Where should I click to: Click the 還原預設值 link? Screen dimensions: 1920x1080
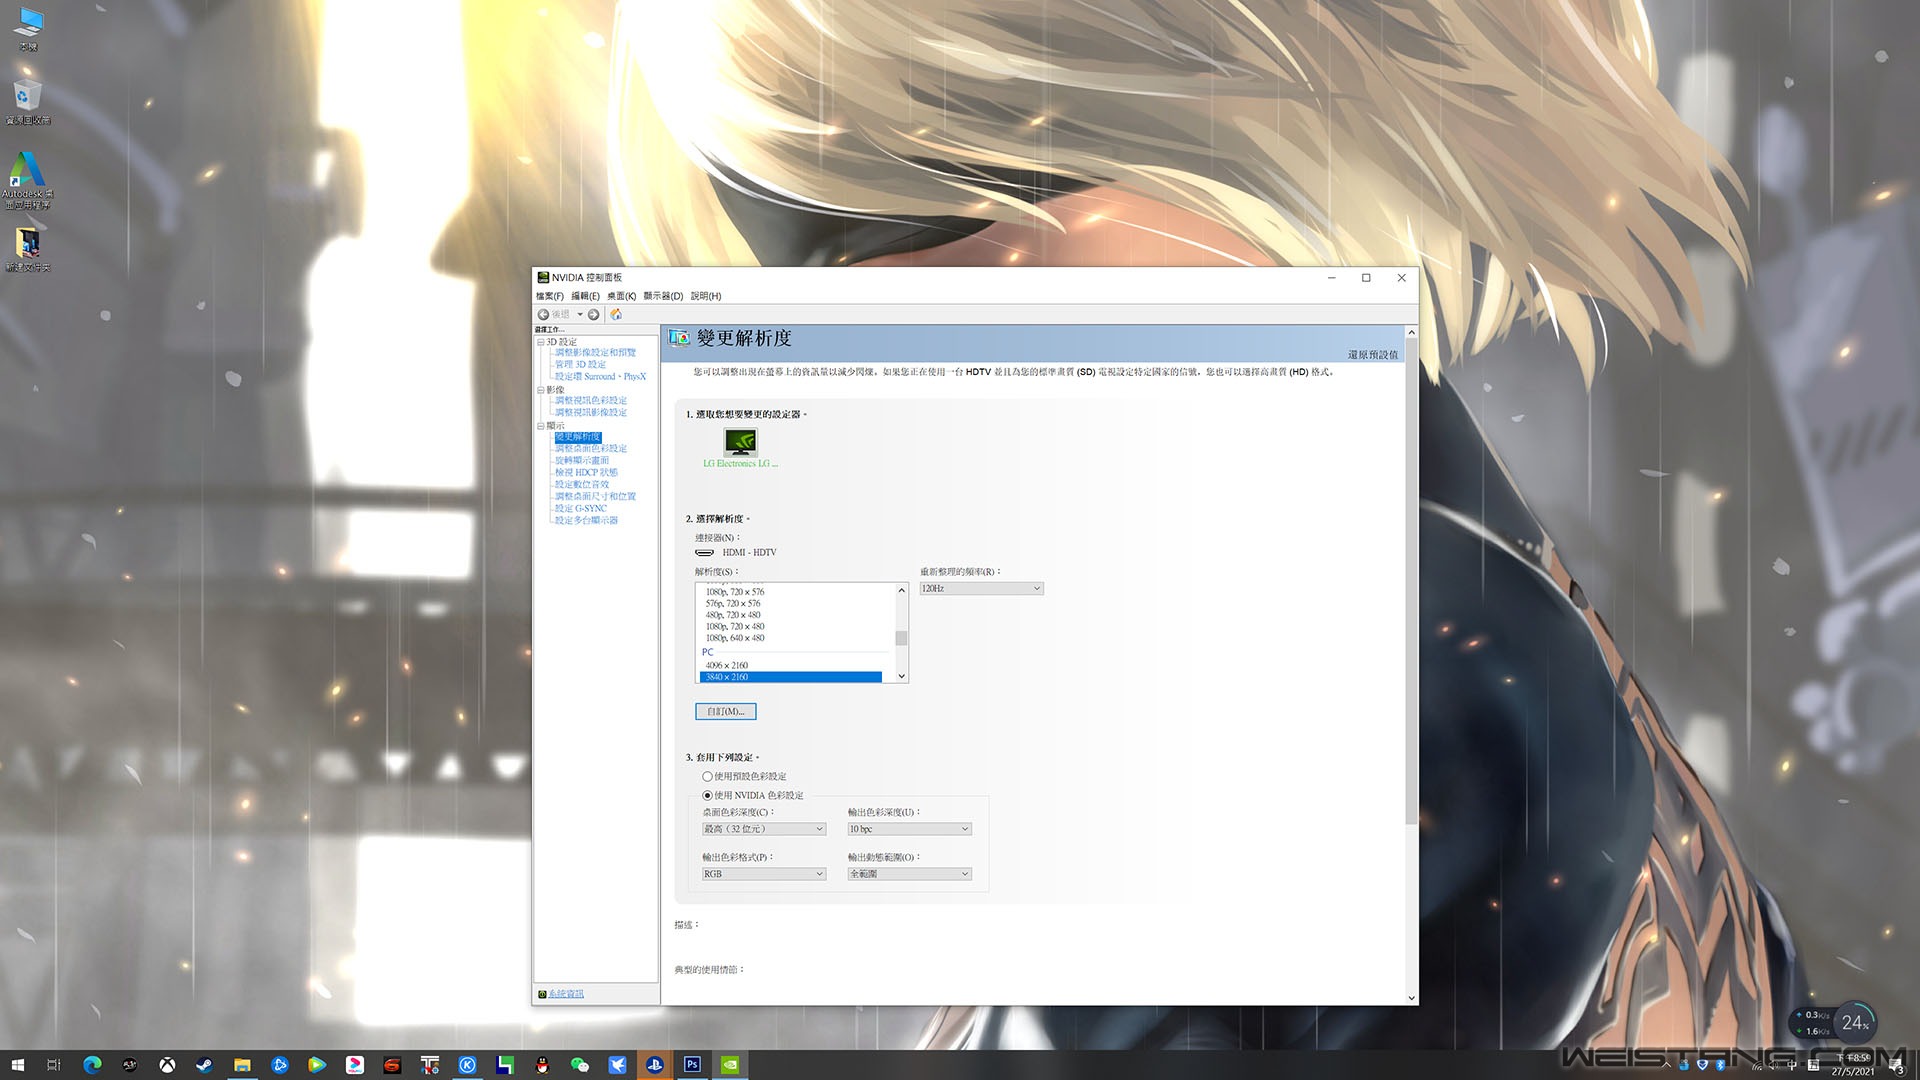click(x=1373, y=355)
